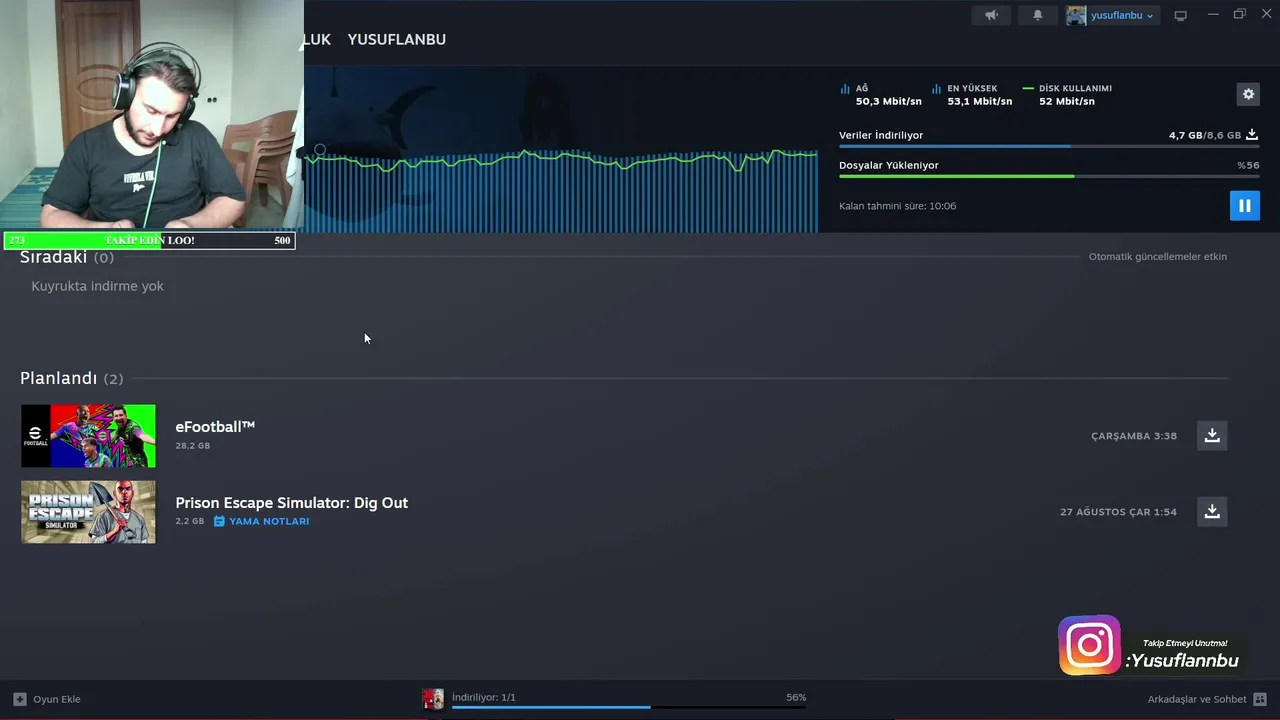This screenshot has height=720, width=1280.
Task: Click the Dosyalar Yükleniyor progress bar
Action: coord(1049,177)
